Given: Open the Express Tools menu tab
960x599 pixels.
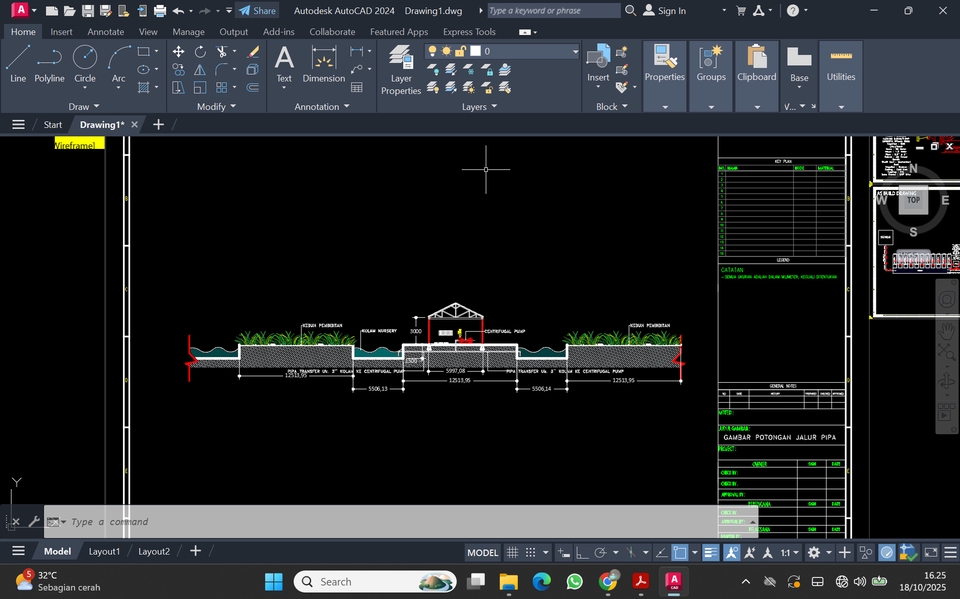Looking at the screenshot, I should point(469,31).
